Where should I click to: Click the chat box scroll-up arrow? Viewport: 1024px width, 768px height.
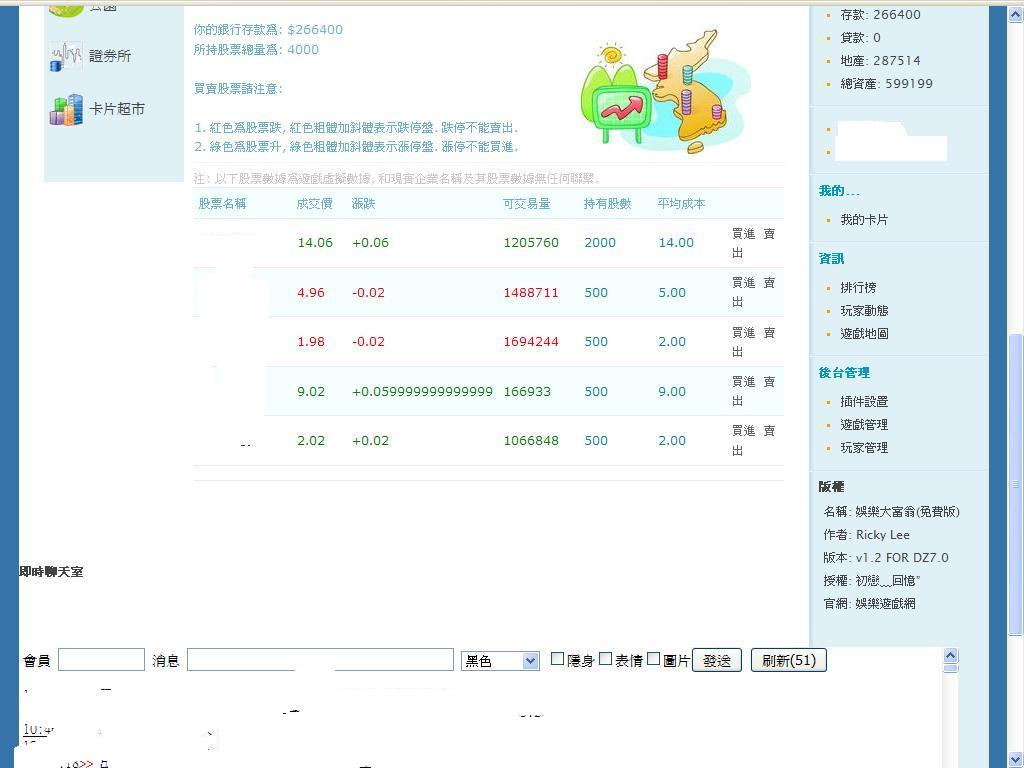coord(951,655)
